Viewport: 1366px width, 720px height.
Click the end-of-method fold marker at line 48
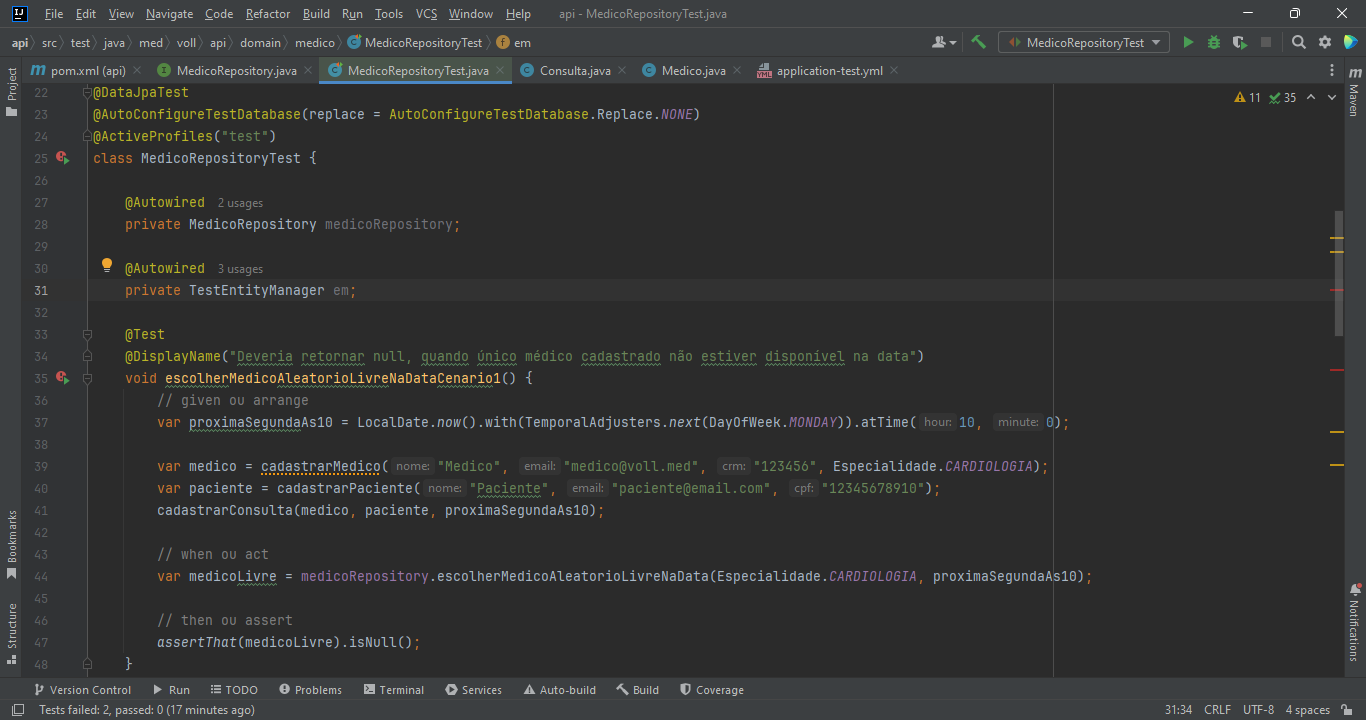pos(88,664)
